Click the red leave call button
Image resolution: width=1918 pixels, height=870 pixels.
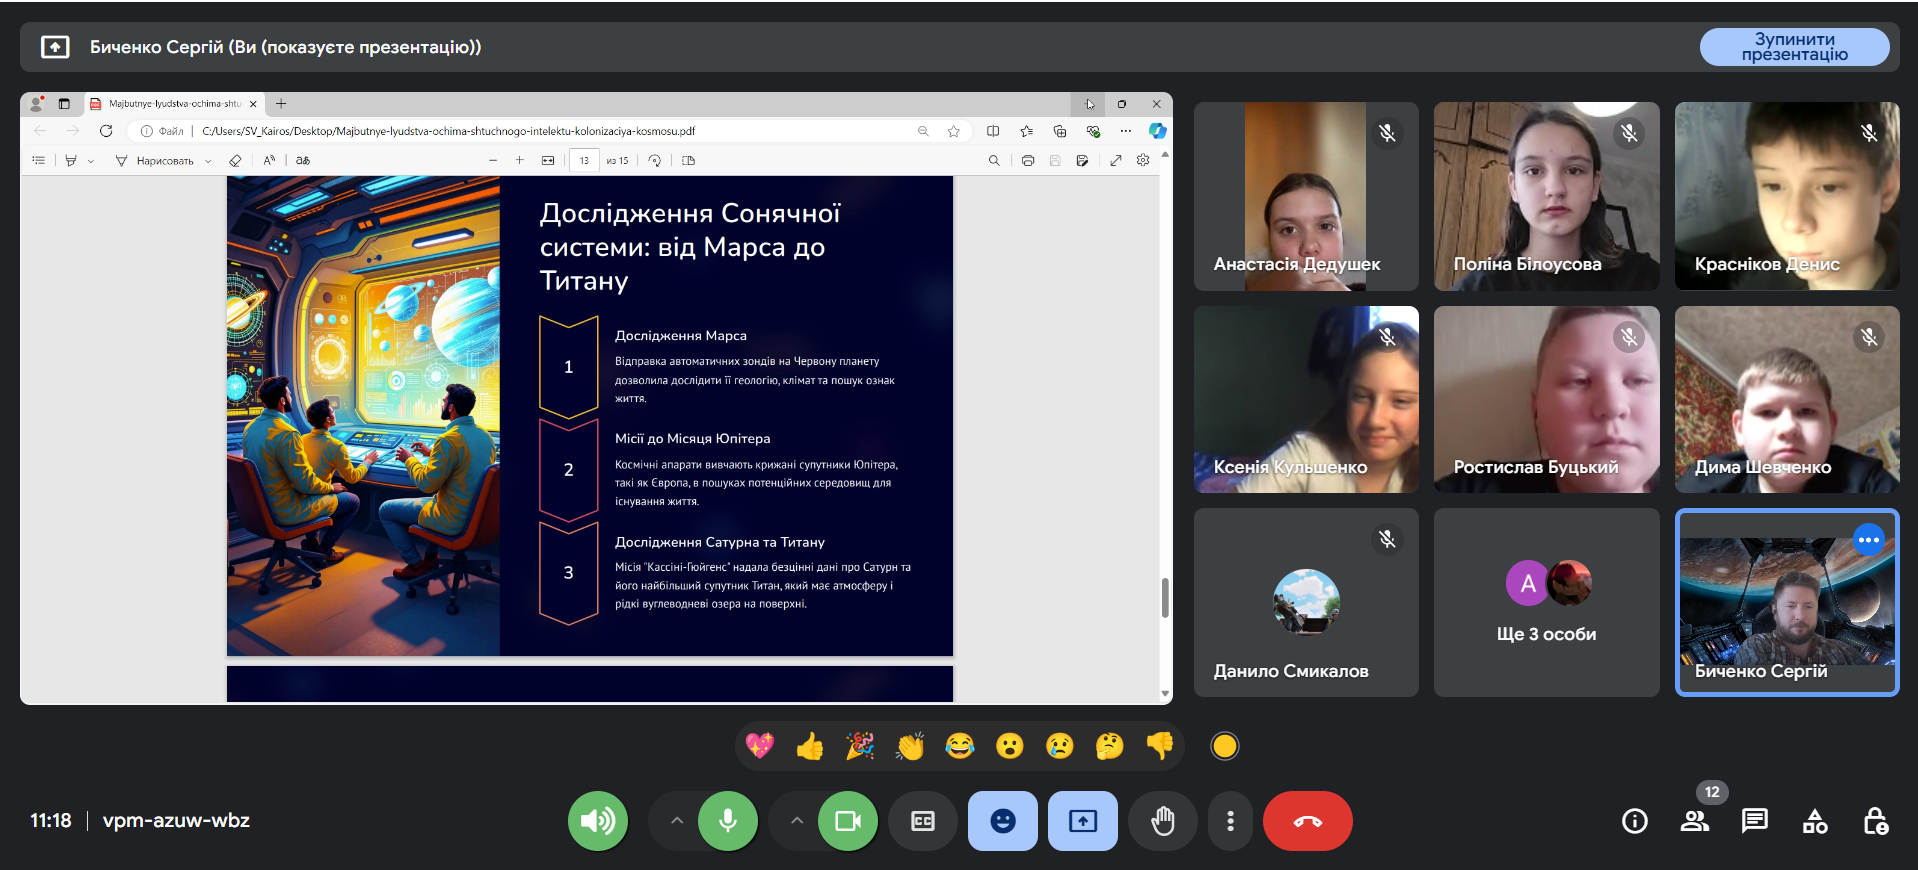(1307, 821)
